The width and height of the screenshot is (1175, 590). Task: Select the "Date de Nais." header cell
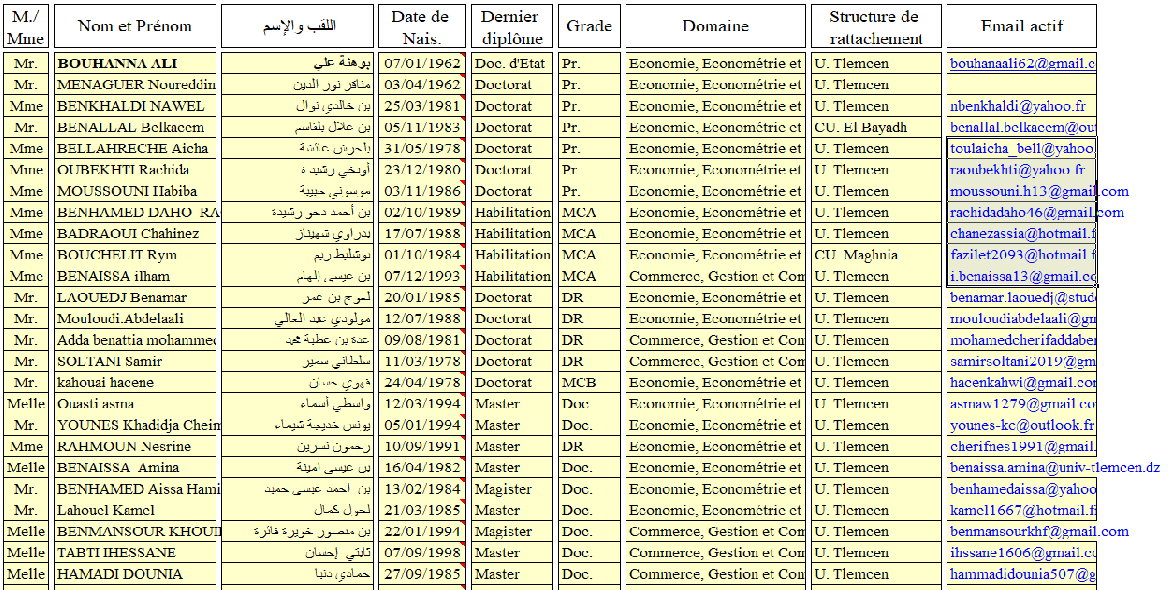pyautogui.click(x=419, y=27)
